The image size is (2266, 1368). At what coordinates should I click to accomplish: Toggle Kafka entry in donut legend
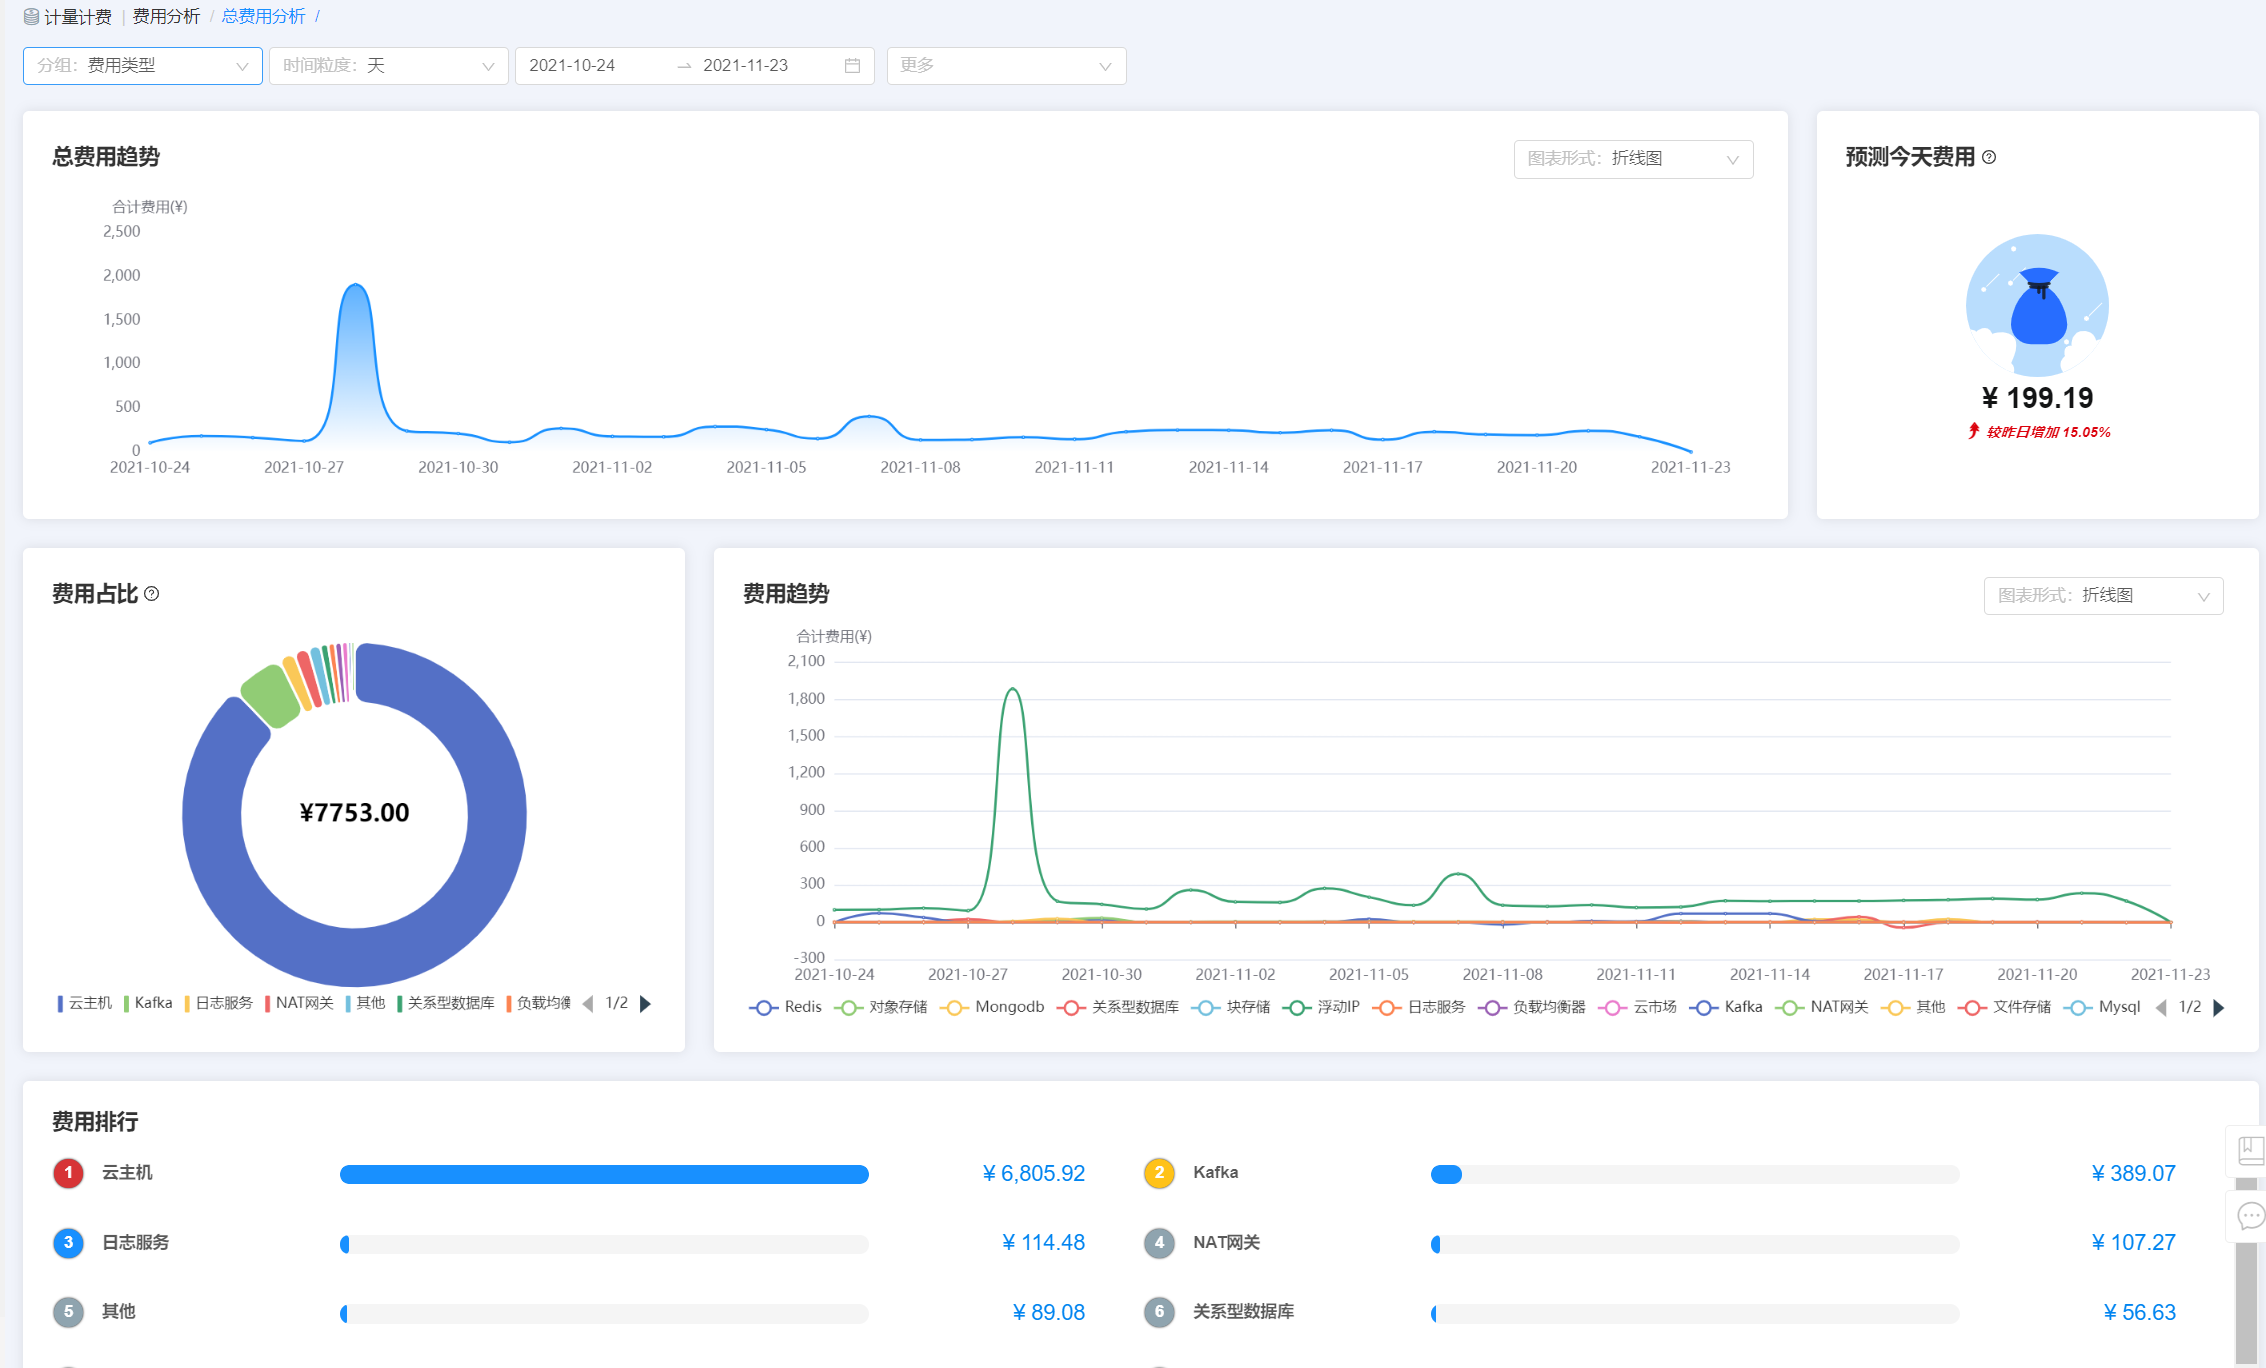click(148, 1003)
